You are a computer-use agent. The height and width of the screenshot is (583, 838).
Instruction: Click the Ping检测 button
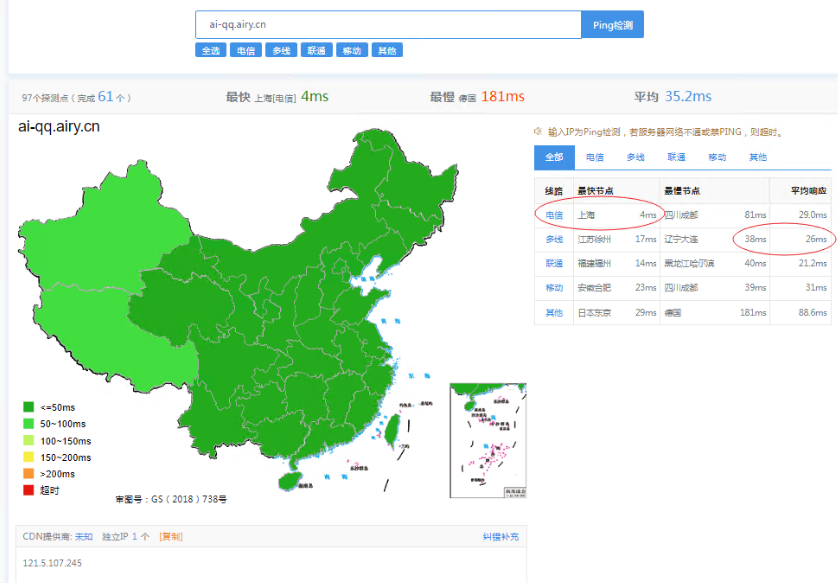pos(612,25)
